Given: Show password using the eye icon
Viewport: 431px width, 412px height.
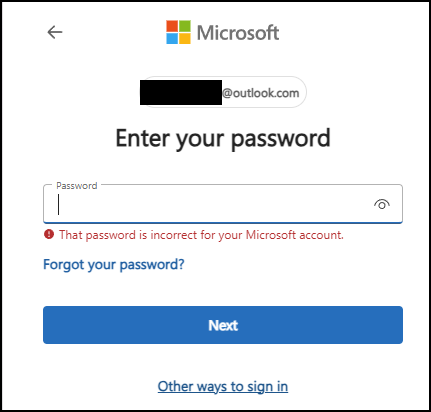Looking at the screenshot, I should (x=382, y=204).
